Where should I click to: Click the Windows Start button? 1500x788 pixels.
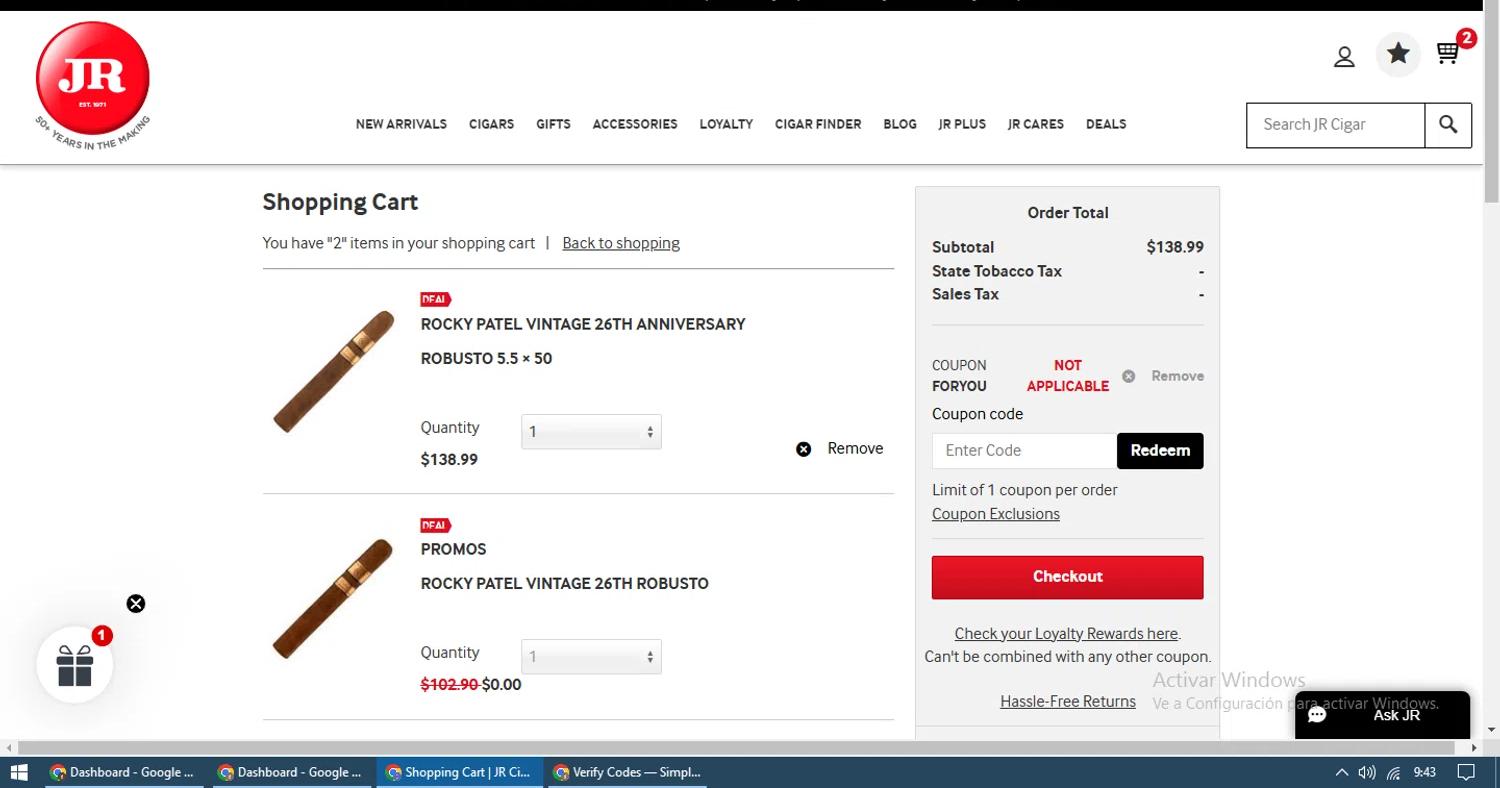pos(18,772)
